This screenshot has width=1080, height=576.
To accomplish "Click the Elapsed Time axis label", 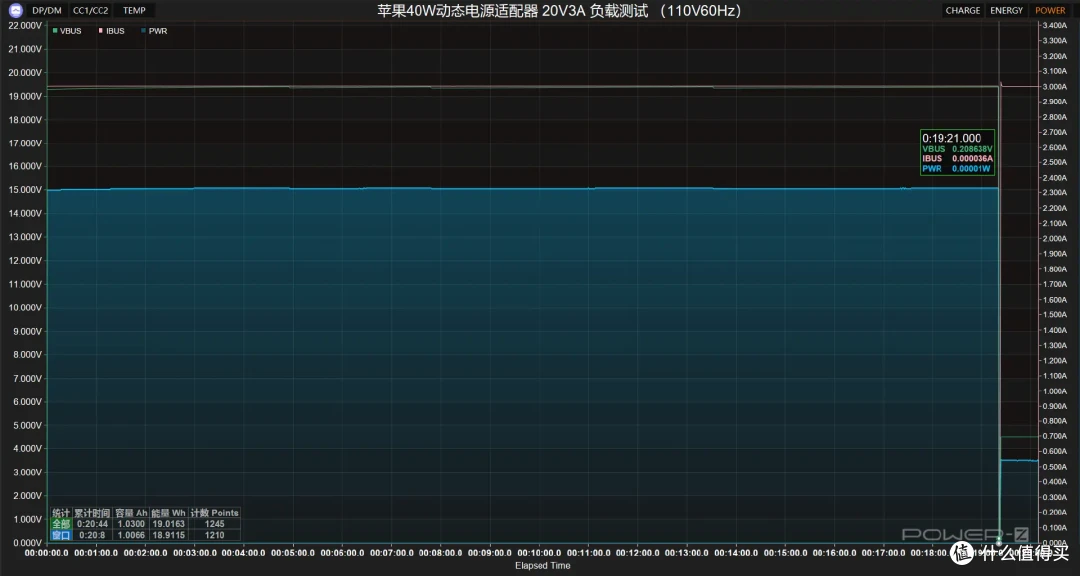I will click(x=543, y=566).
